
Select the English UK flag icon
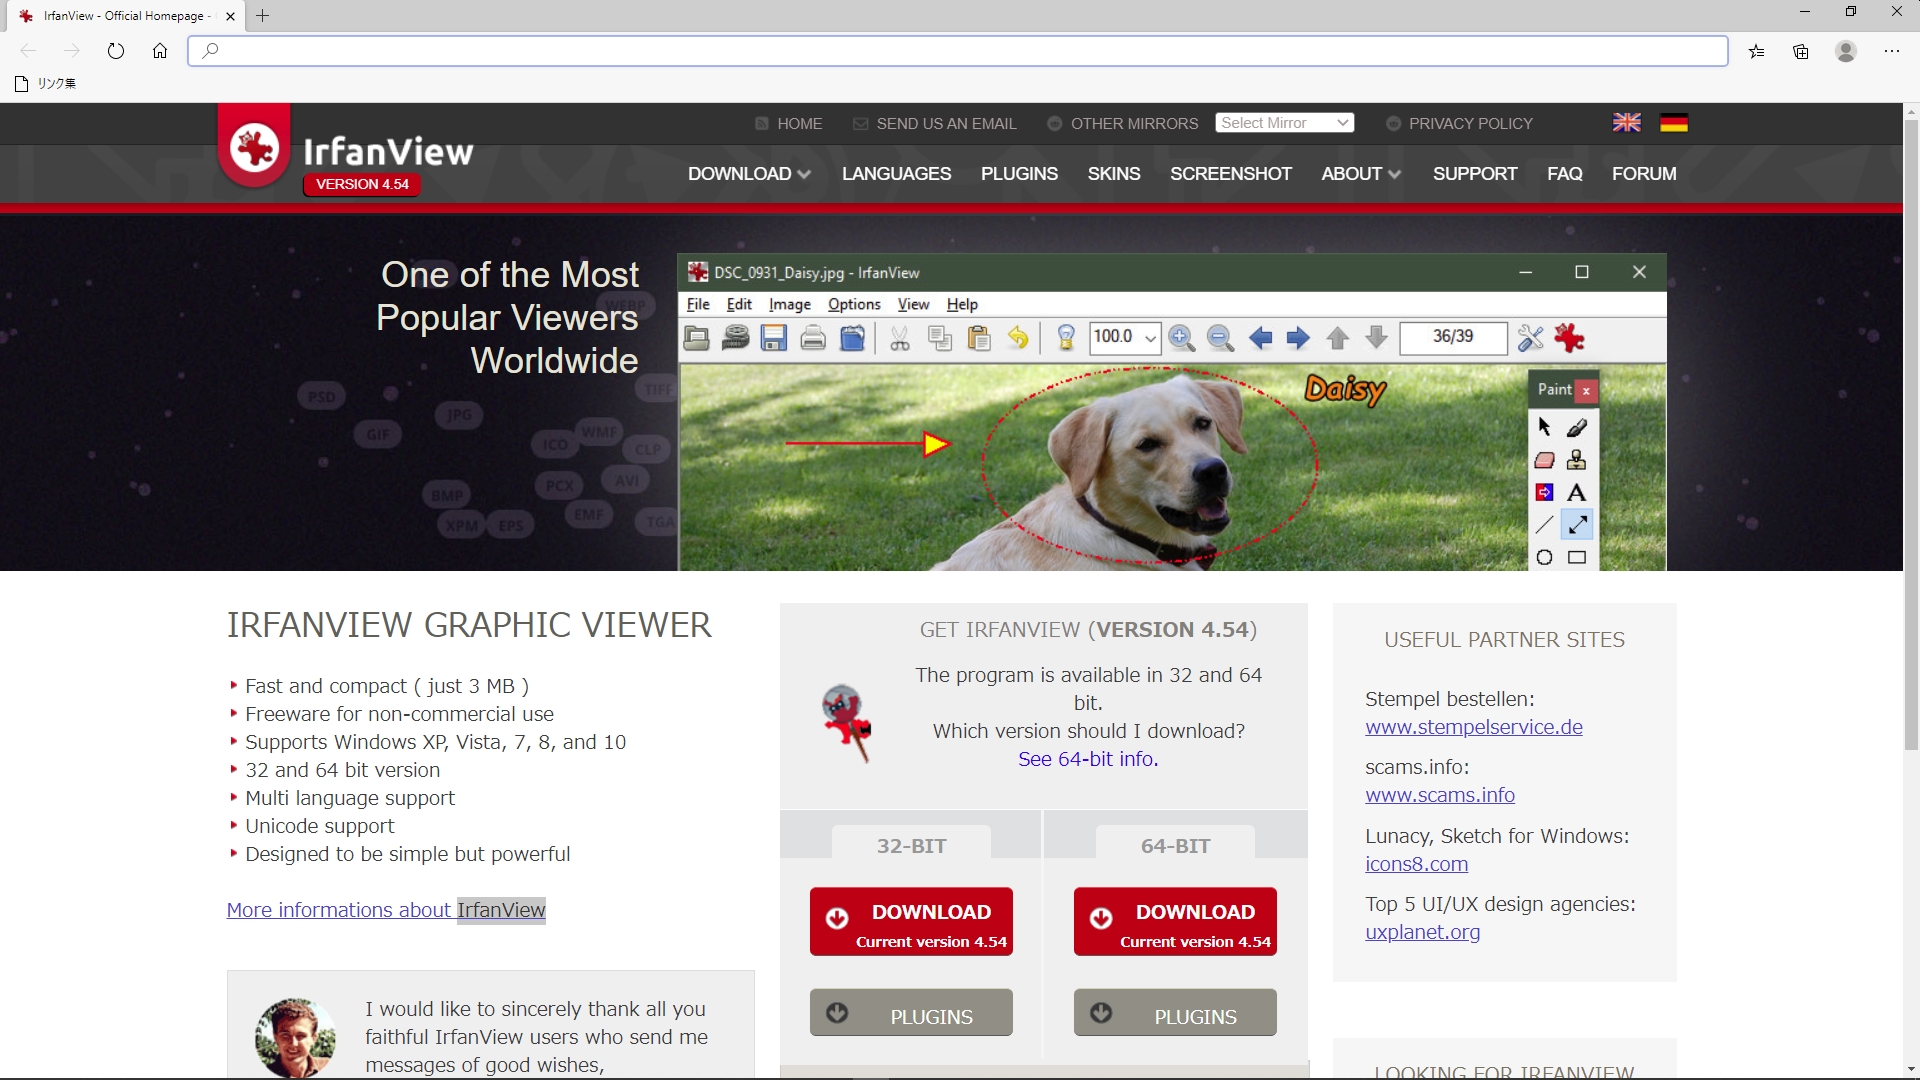pos(1626,123)
